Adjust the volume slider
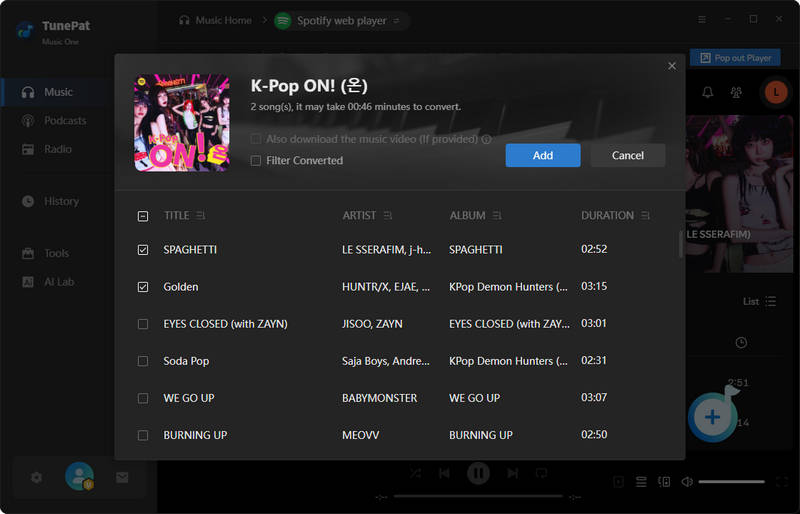The image size is (800, 514). pos(731,481)
